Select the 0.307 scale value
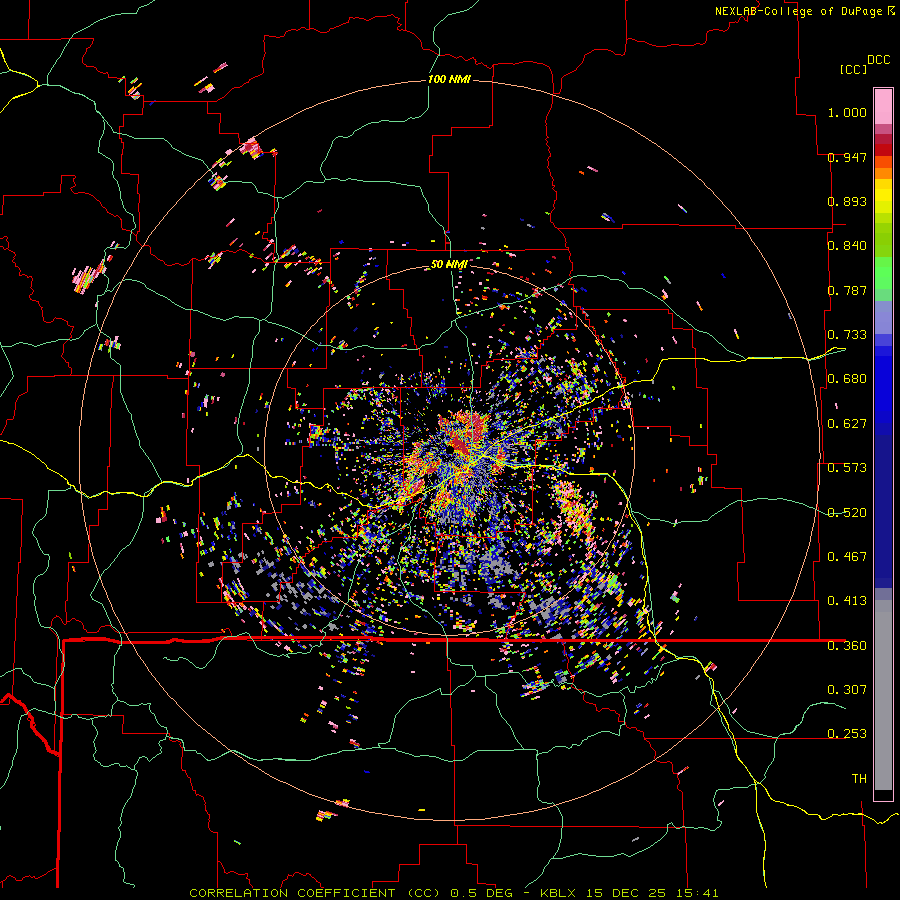The height and width of the screenshot is (900, 900). tap(847, 689)
